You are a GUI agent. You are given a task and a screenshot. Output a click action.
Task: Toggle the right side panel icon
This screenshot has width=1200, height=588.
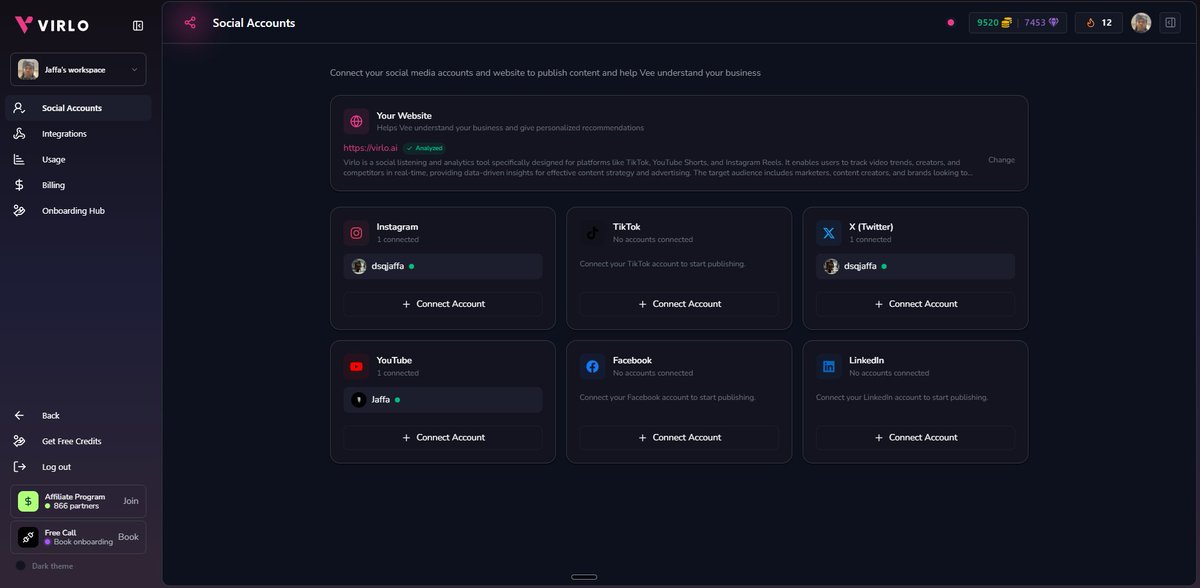(x=1170, y=22)
